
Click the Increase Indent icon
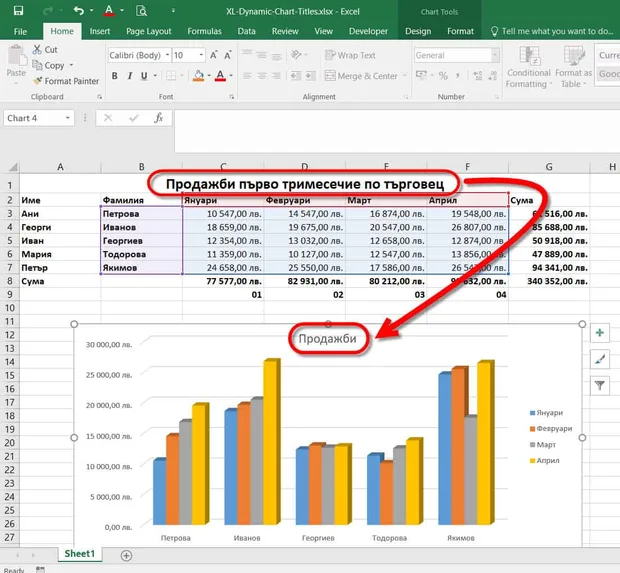pyautogui.click(x=310, y=76)
